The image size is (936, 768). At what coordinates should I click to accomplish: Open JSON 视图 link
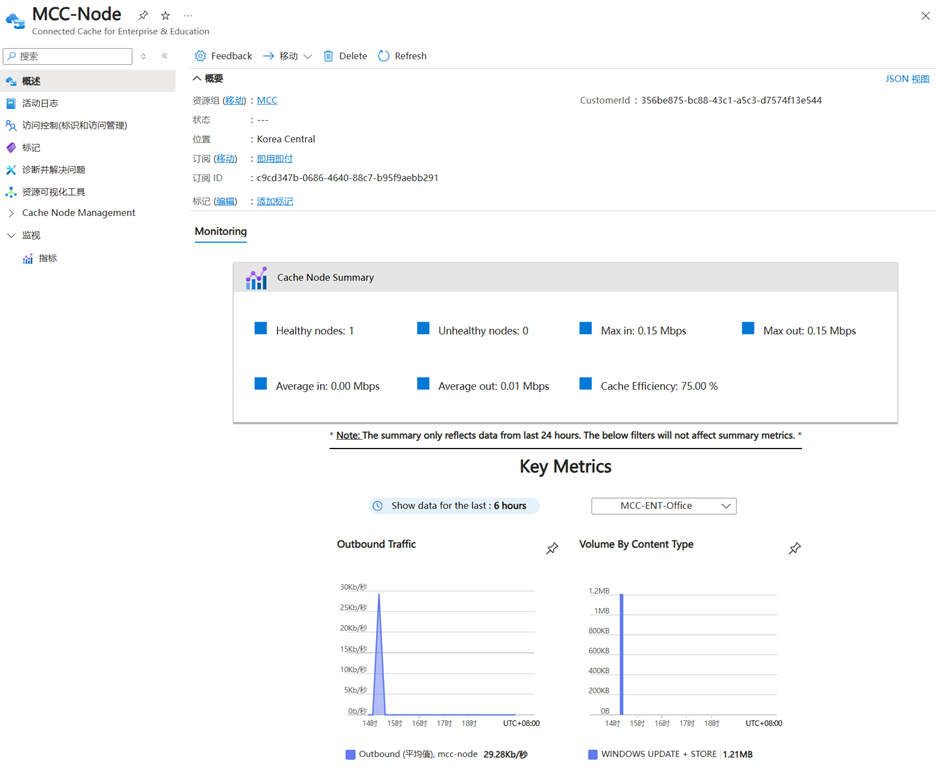pyautogui.click(x=907, y=79)
